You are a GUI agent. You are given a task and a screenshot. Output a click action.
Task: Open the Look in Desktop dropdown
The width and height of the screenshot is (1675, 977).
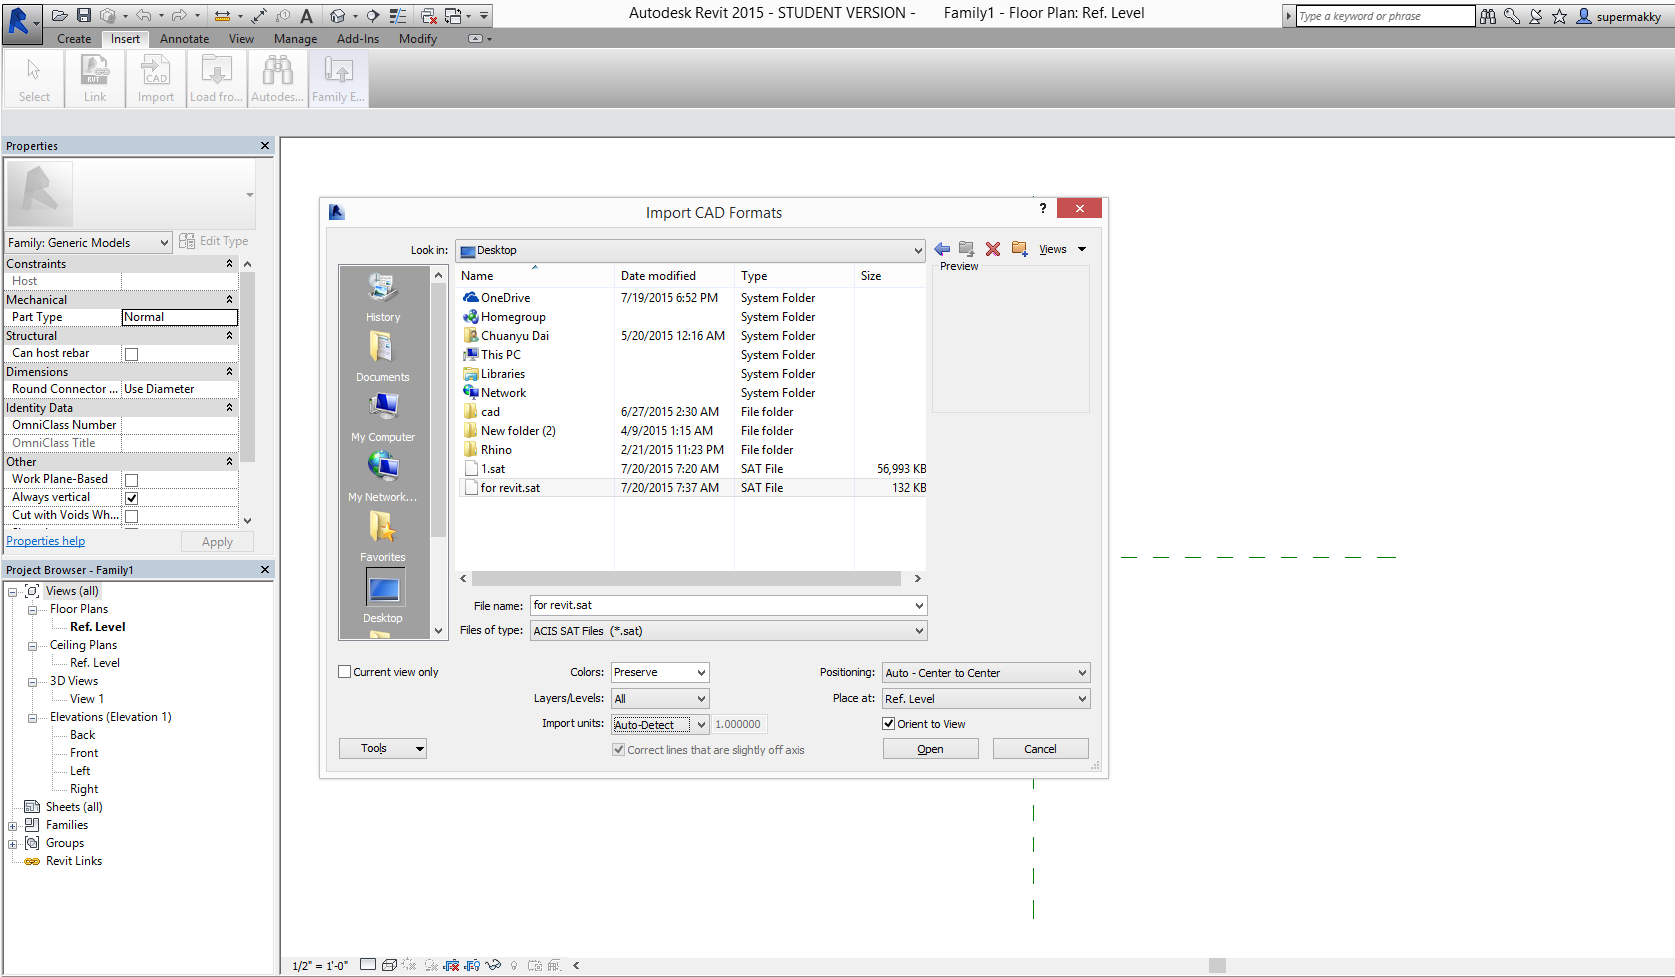[x=690, y=250]
